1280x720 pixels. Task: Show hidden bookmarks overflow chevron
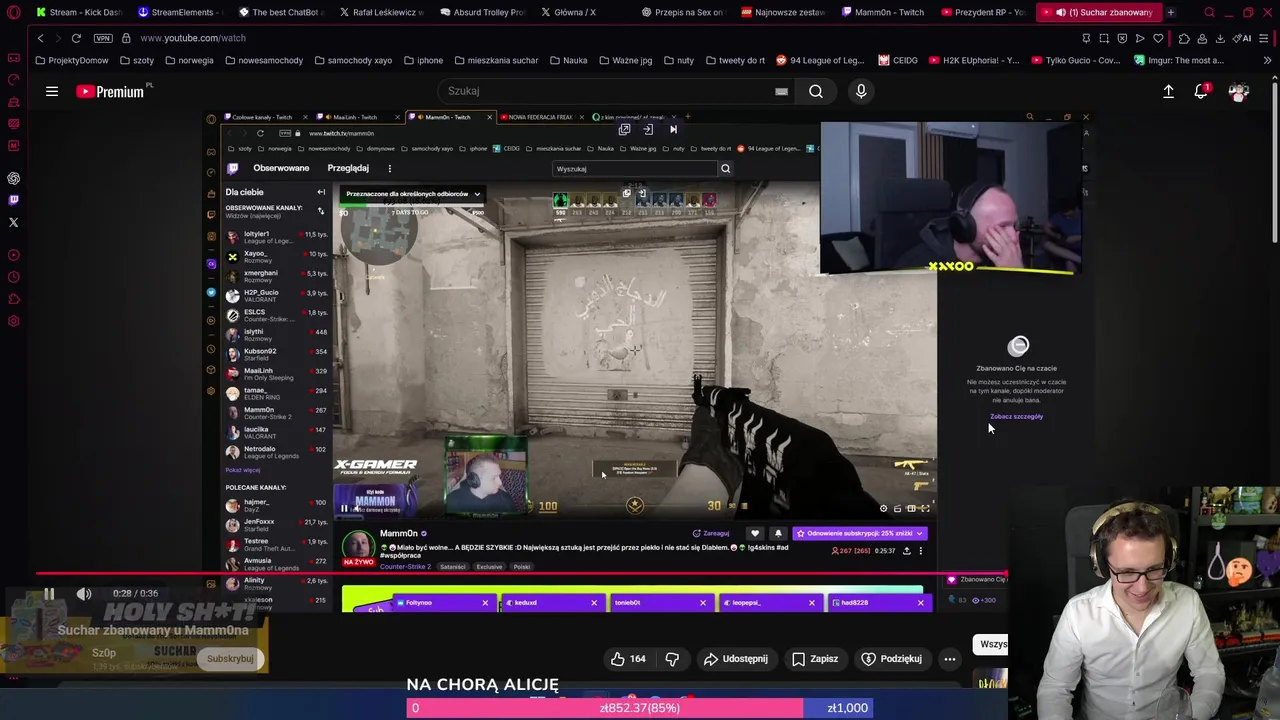click(1267, 60)
